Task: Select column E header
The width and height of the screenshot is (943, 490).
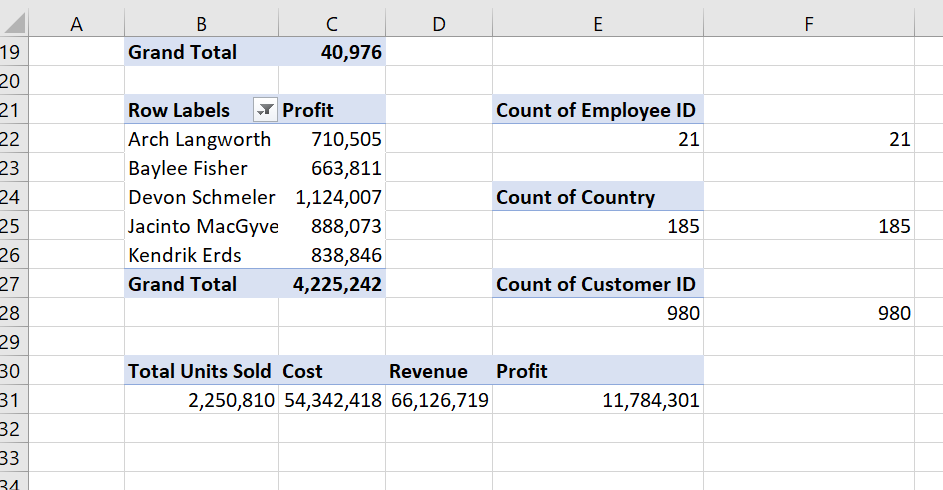Action: (597, 24)
